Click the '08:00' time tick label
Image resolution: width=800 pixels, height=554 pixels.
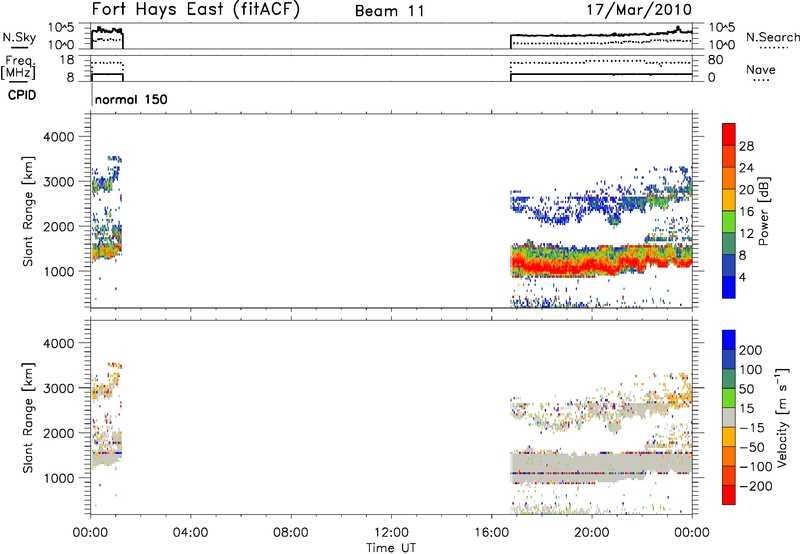tap(291, 533)
